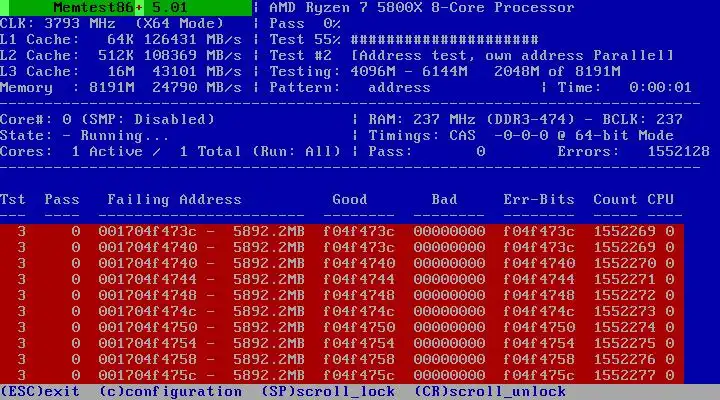720x400 pixels.
Task: Click the Good column header
Action: coord(350,199)
